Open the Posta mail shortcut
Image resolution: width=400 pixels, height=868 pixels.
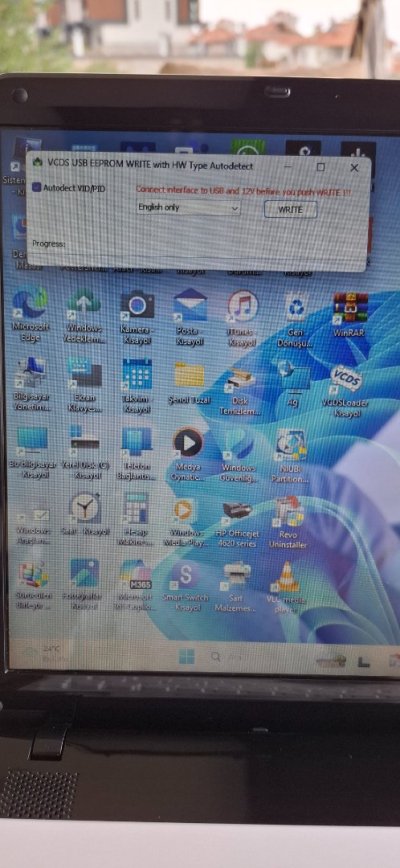click(190, 317)
